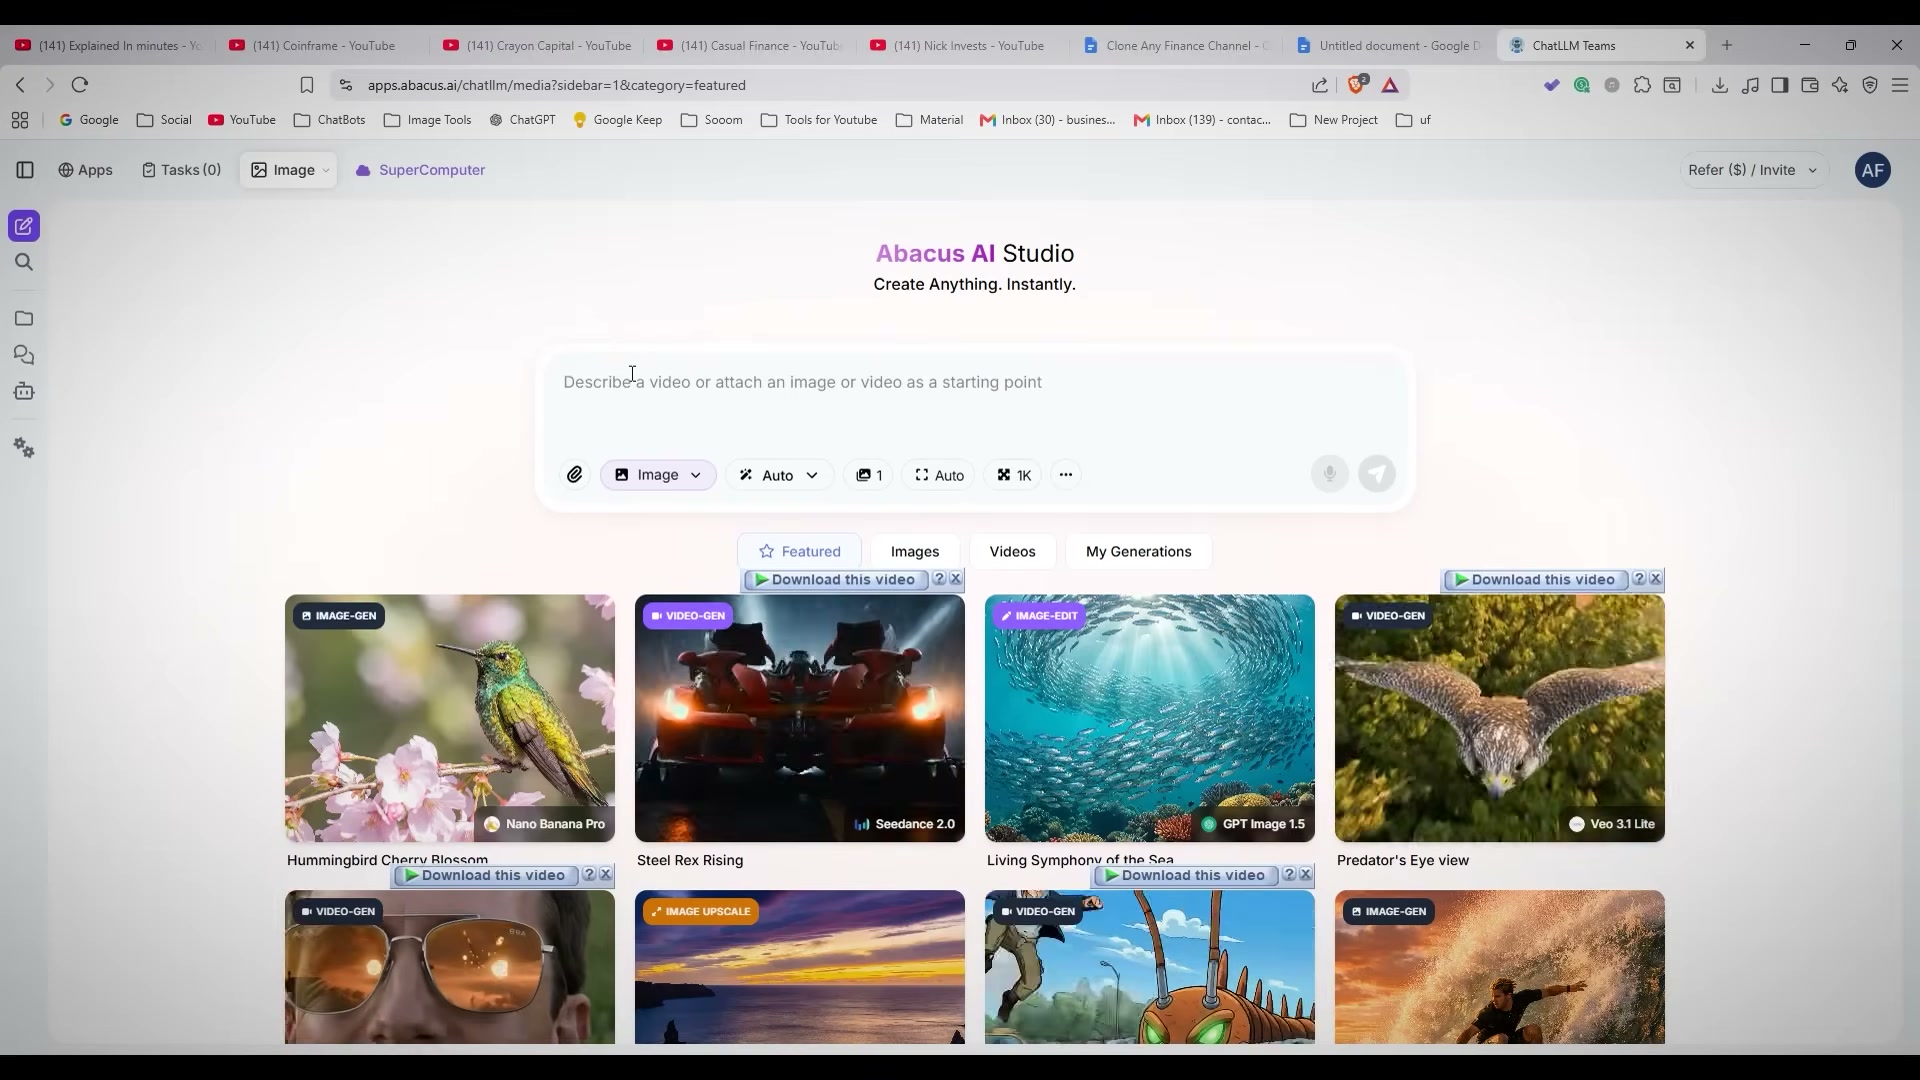This screenshot has height=1080, width=1920.
Task: Share this page from the address bar
Action: coord(1320,85)
